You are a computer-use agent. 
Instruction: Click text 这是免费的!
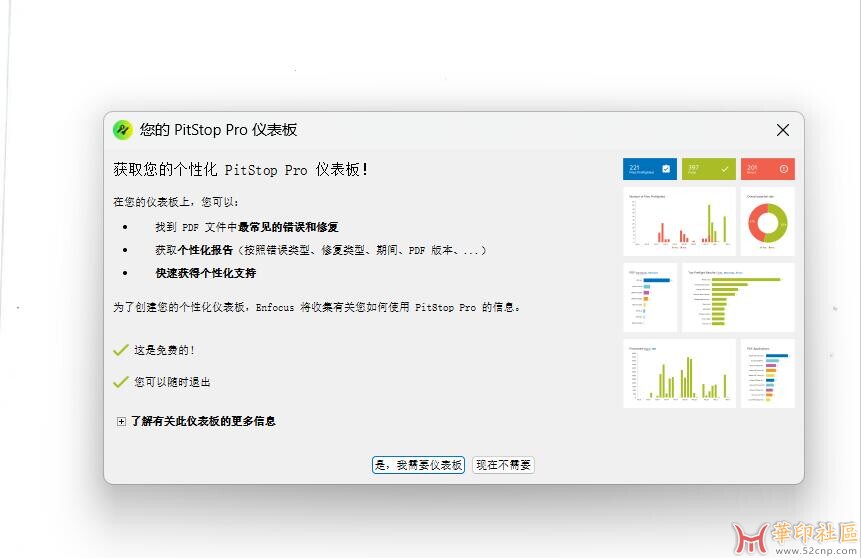[x=164, y=350]
